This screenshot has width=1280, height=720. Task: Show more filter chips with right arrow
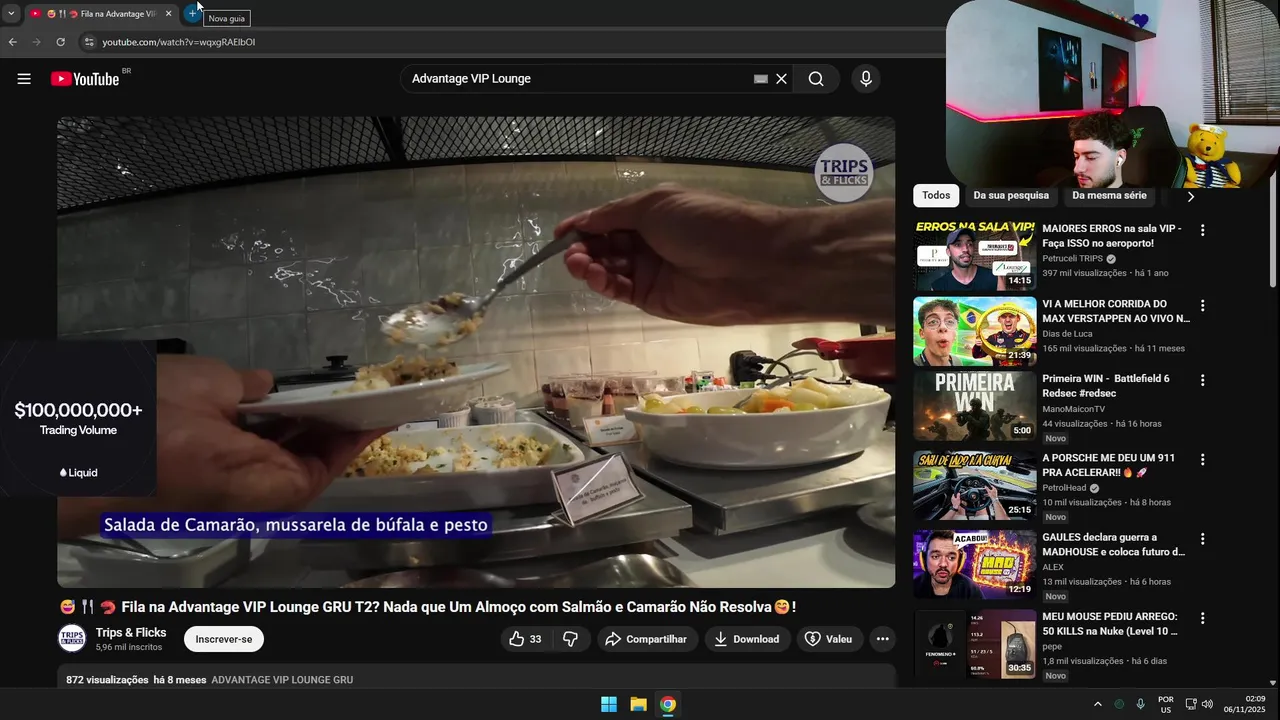(1190, 196)
